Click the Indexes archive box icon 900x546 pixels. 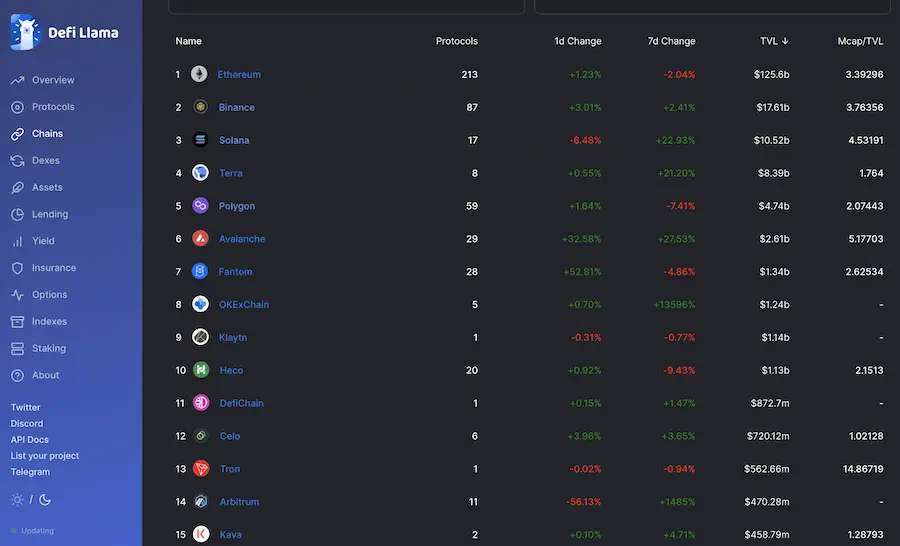(x=17, y=322)
